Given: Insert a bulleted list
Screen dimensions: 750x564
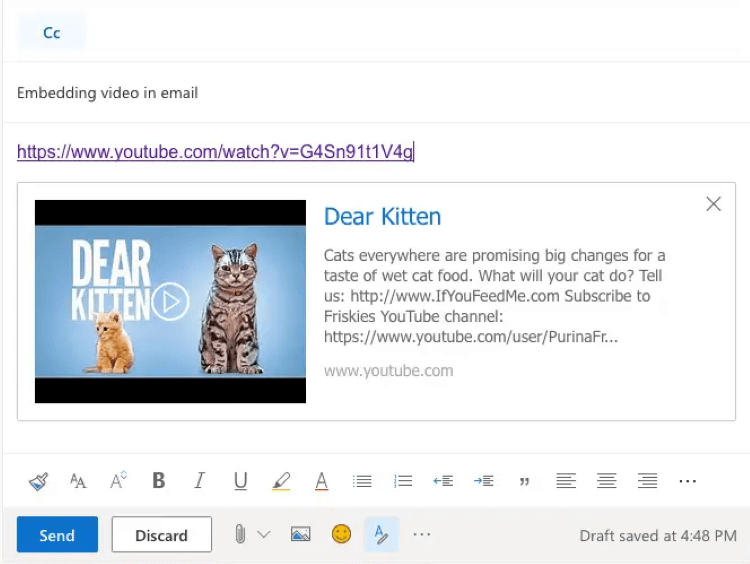Looking at the screenshot, I should 362,481.
